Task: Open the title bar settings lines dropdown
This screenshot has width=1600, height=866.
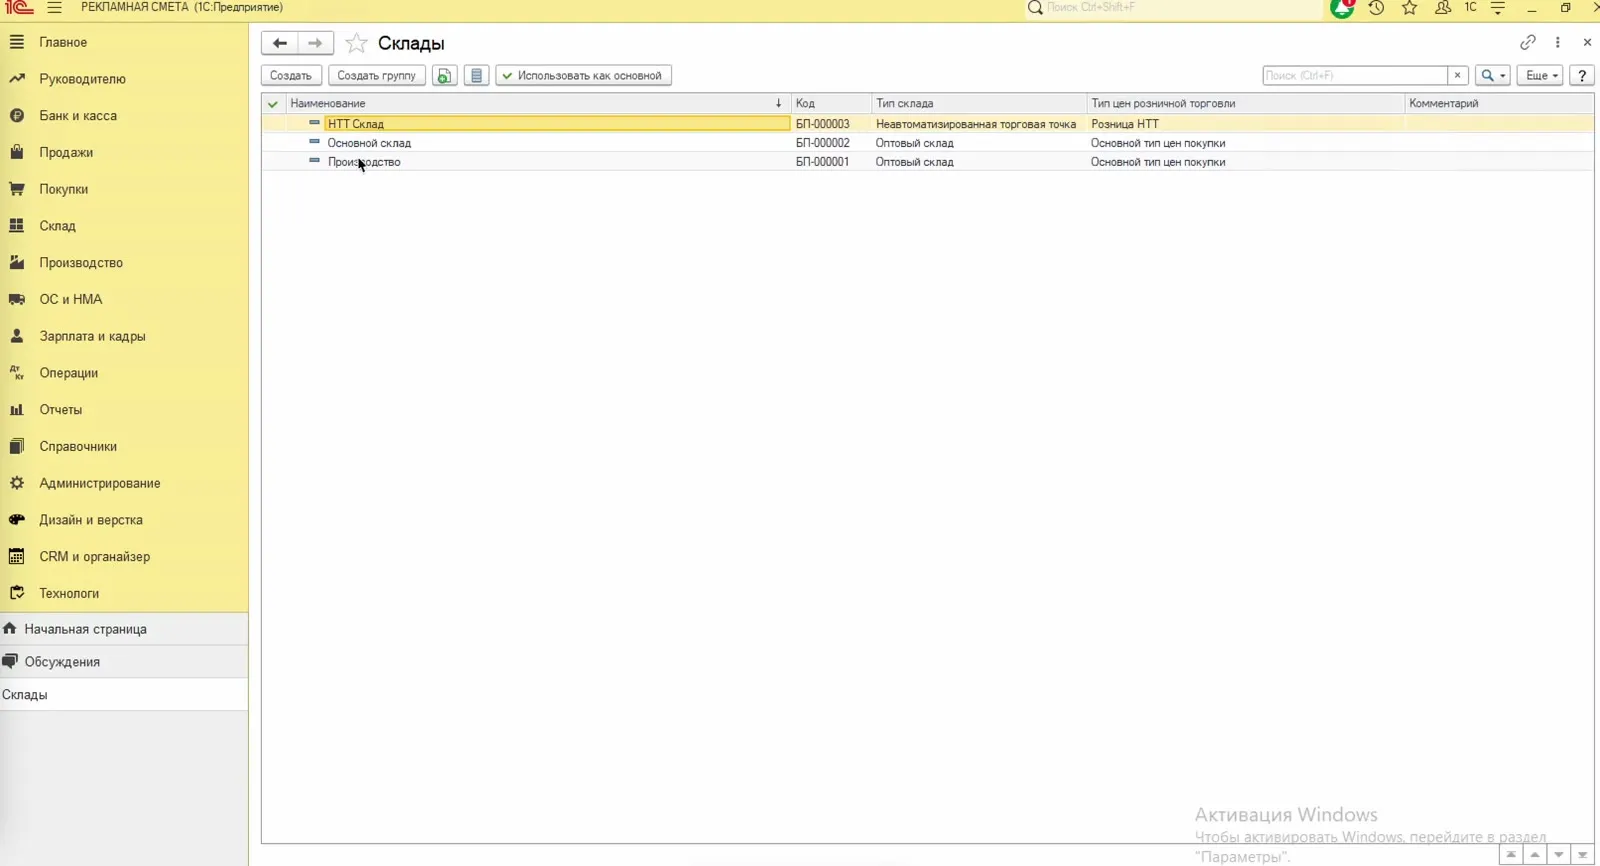Action: [x=1498, y=8]
